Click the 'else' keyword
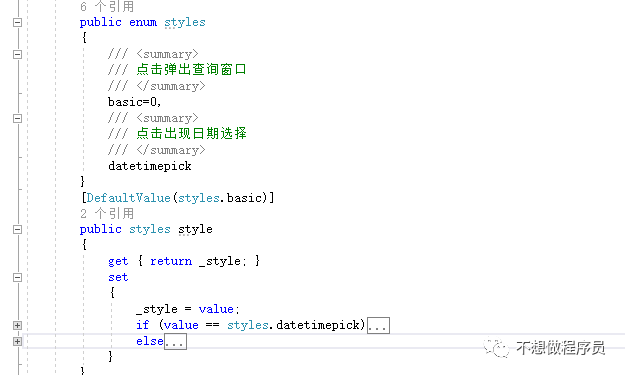Screen dimensions: 625x375 pyautogui.click(x=149, y=341)
